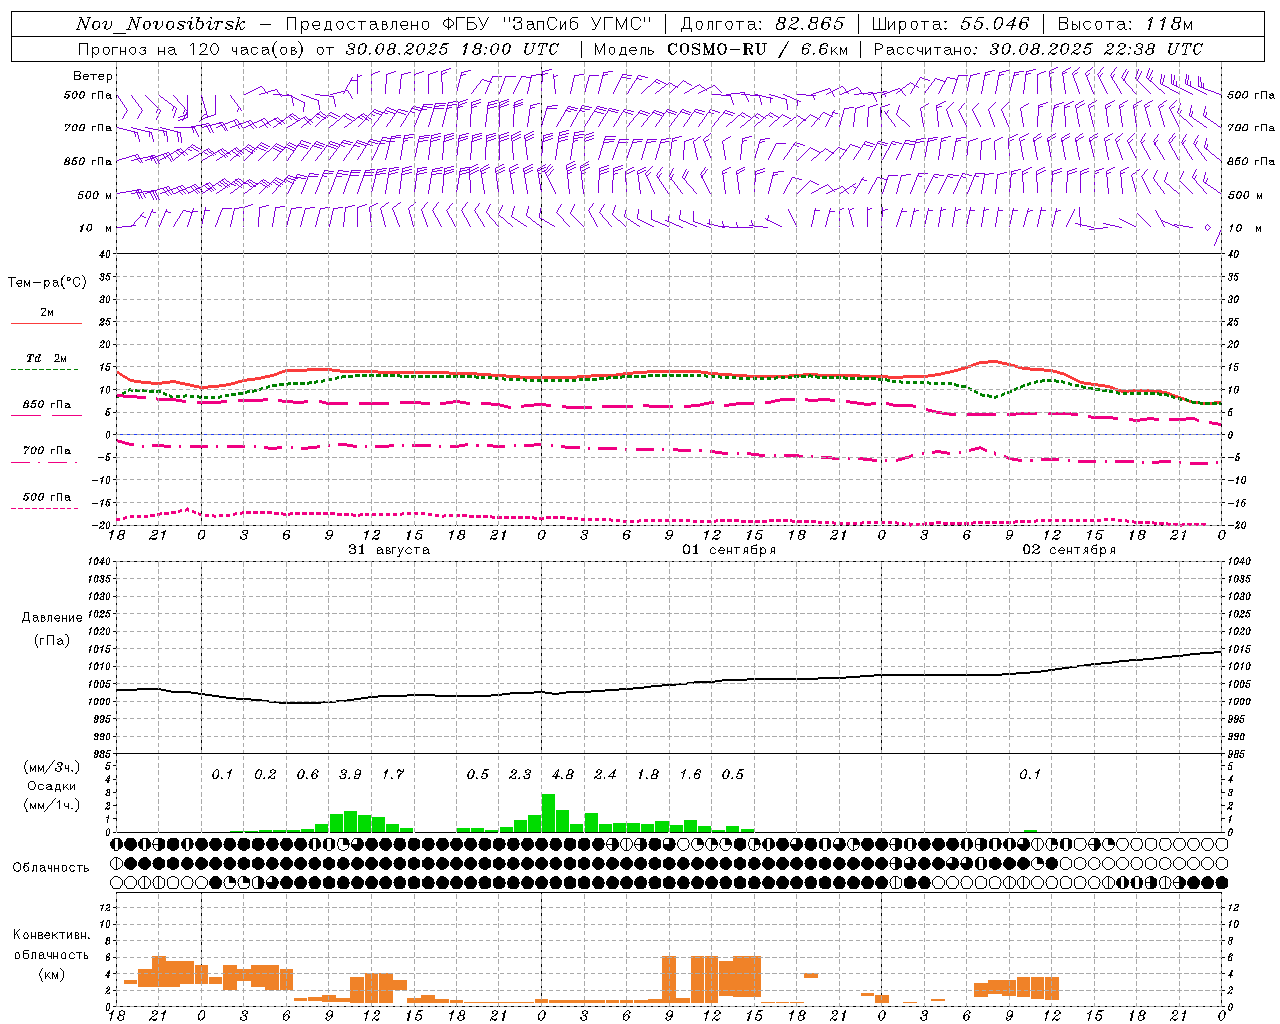Click the Nov_Novosibirsk station title
The width and height of the screenshot is (1280, 1024).
pos(161,24)
